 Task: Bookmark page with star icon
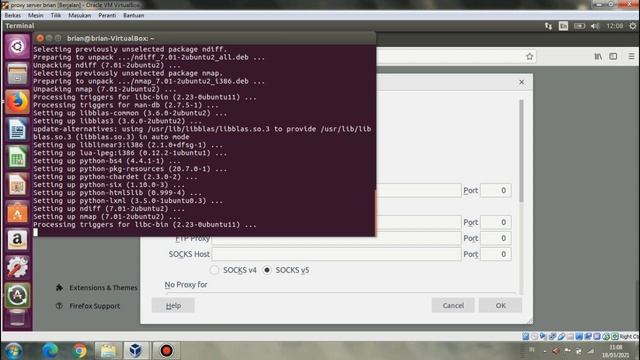pos(529,57)
